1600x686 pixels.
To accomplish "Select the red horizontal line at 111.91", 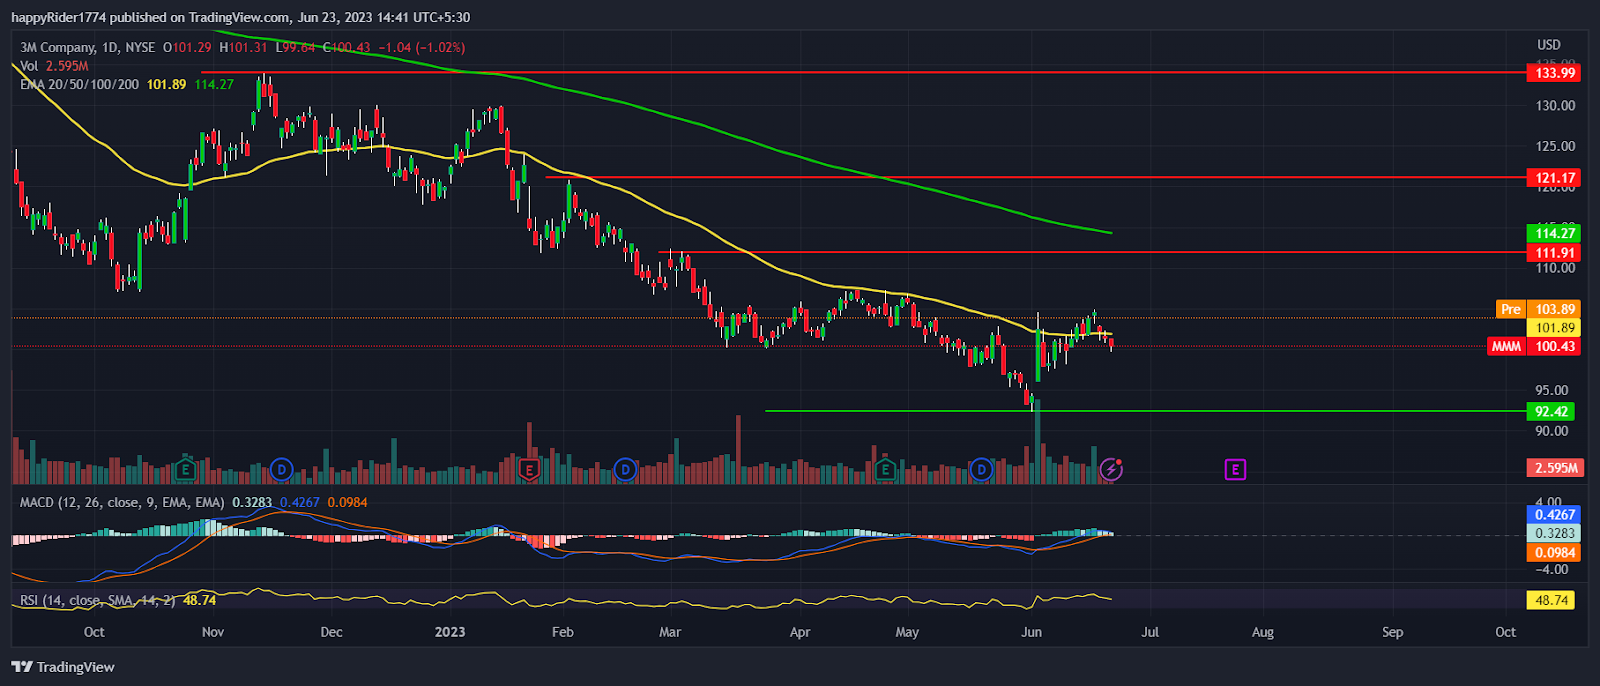I will (1093, 252).
